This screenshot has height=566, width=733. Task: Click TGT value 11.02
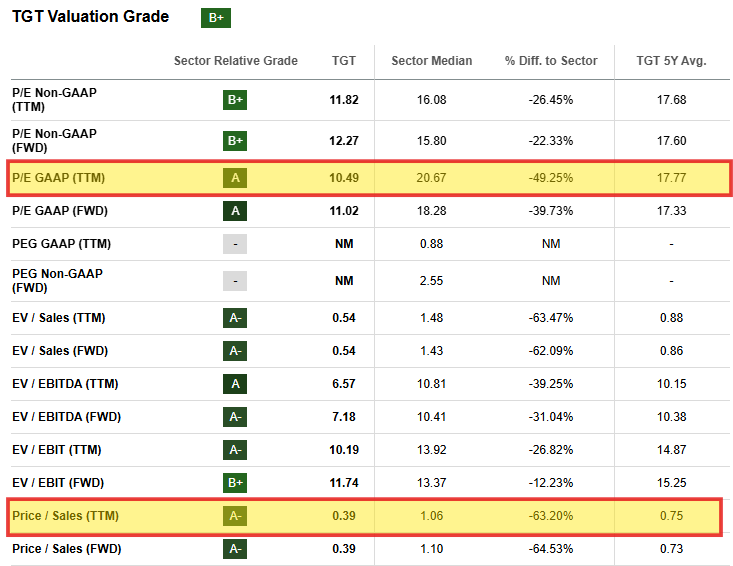pyautogui.click(x=344, y=211)
